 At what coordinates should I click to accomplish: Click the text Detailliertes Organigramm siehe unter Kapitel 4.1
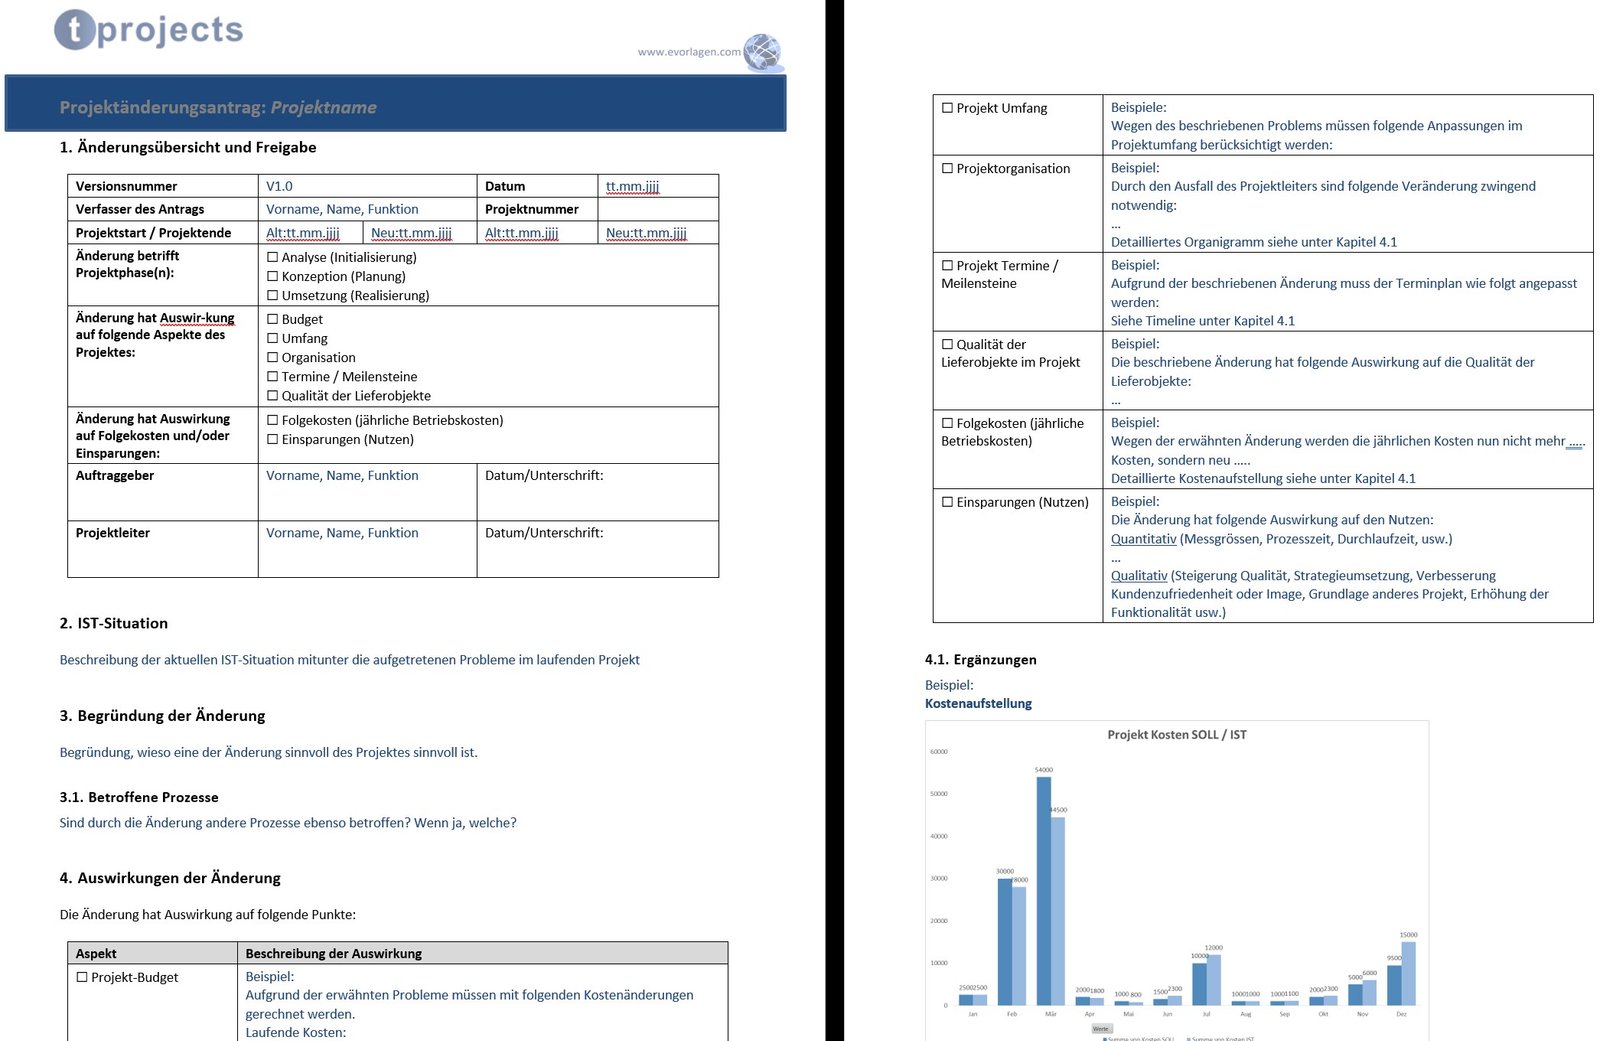1254,242
